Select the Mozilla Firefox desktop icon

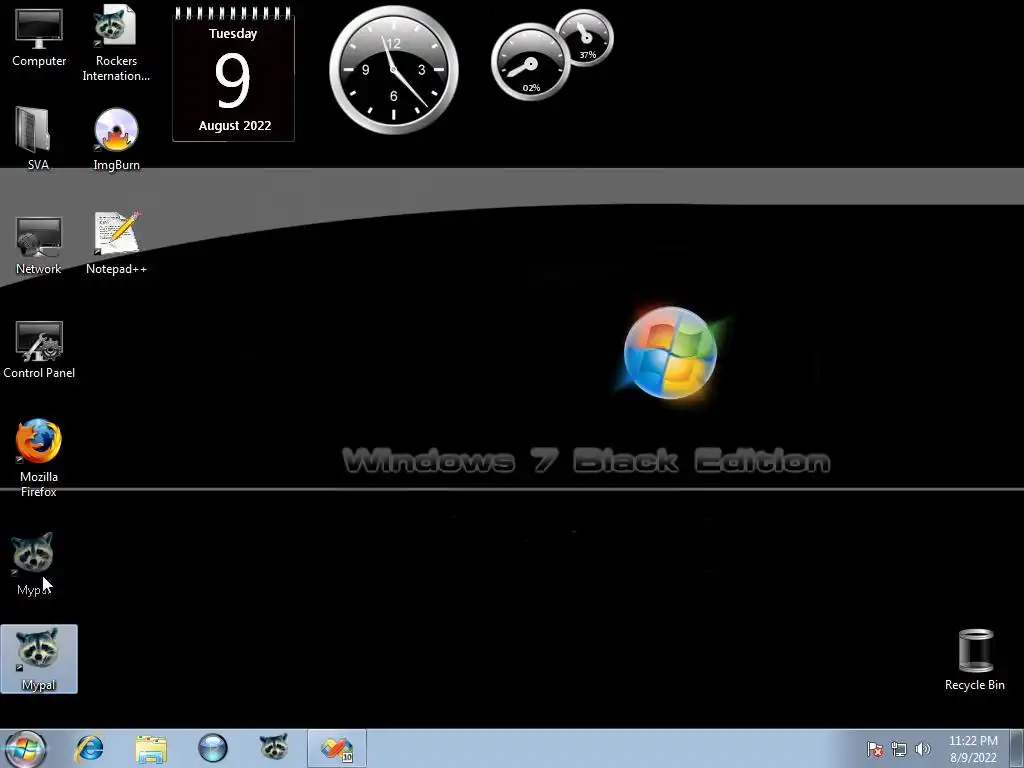pos(39,457)
